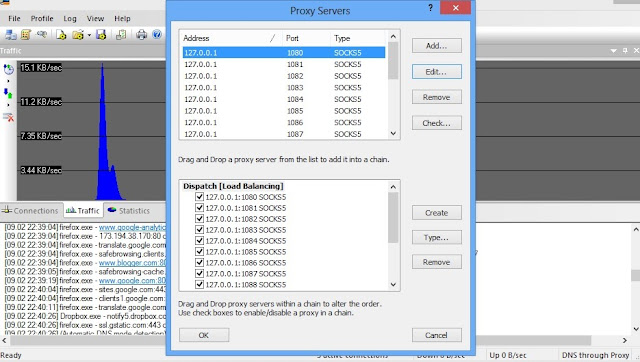Open the View menu
640x362 pixels.
point(95,18)
